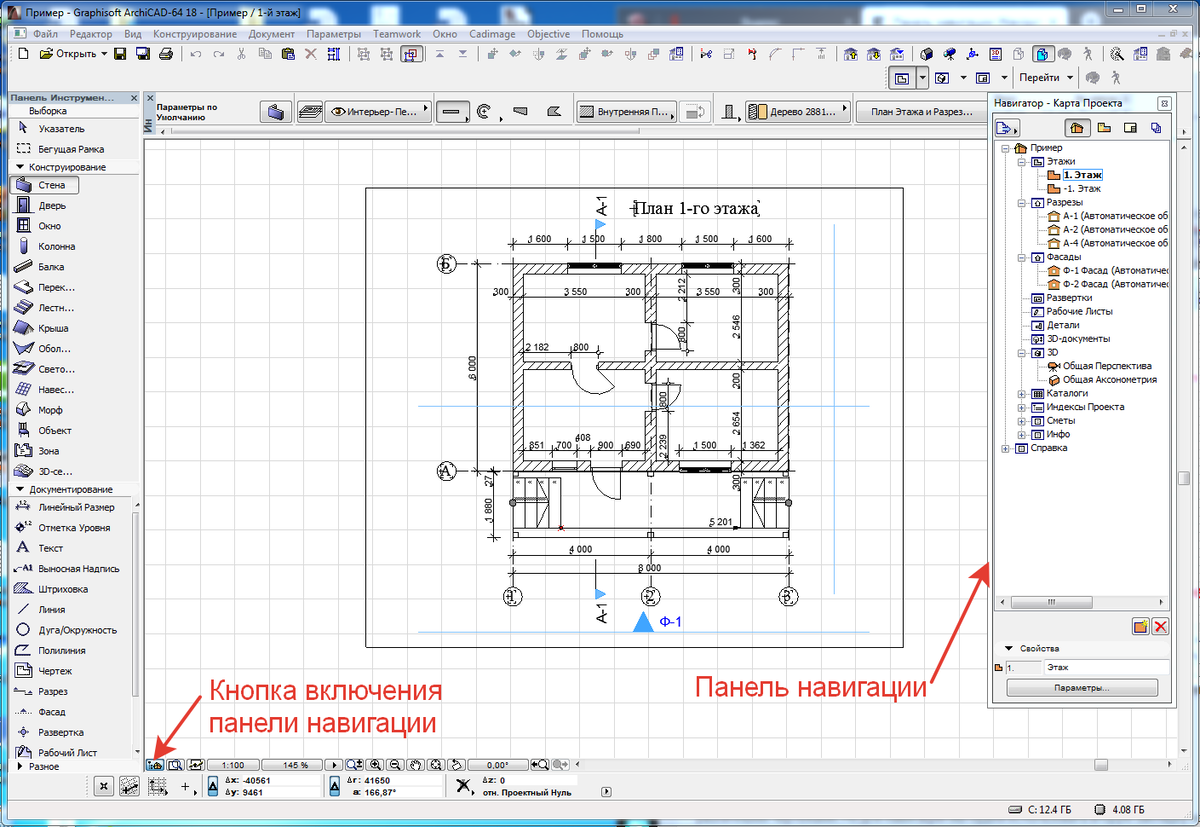
Task: Toggle the Project Map view in Navigator
Action: point(1077,127)
